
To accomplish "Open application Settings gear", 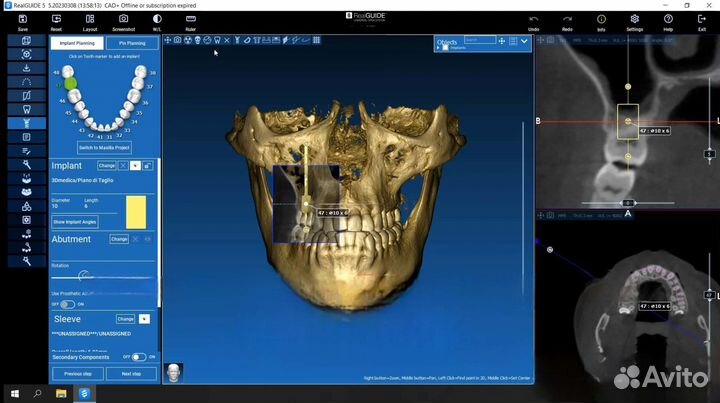I will (635, 19).
